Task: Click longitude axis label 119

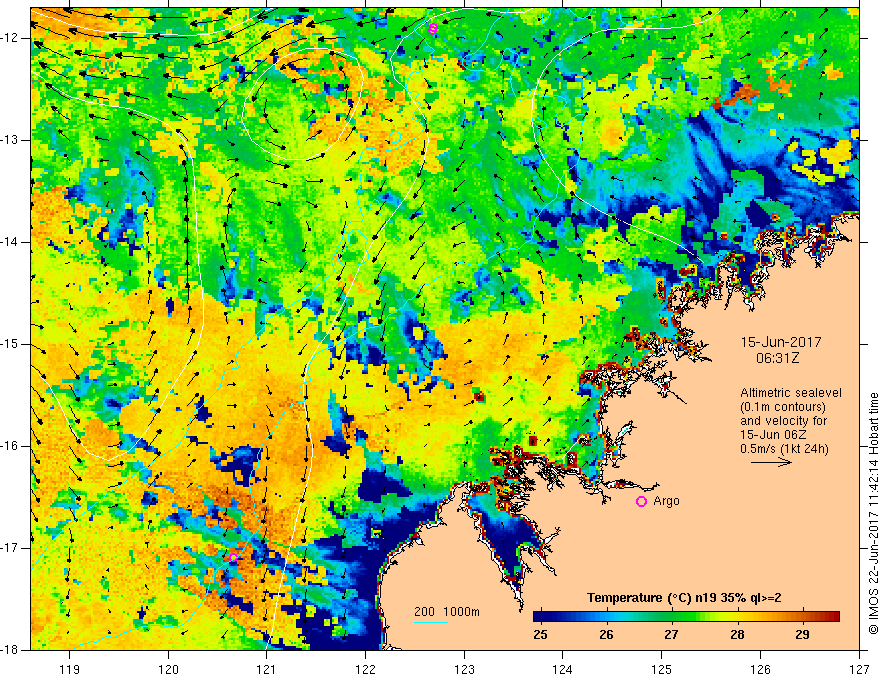Action: tap(70, 669)
